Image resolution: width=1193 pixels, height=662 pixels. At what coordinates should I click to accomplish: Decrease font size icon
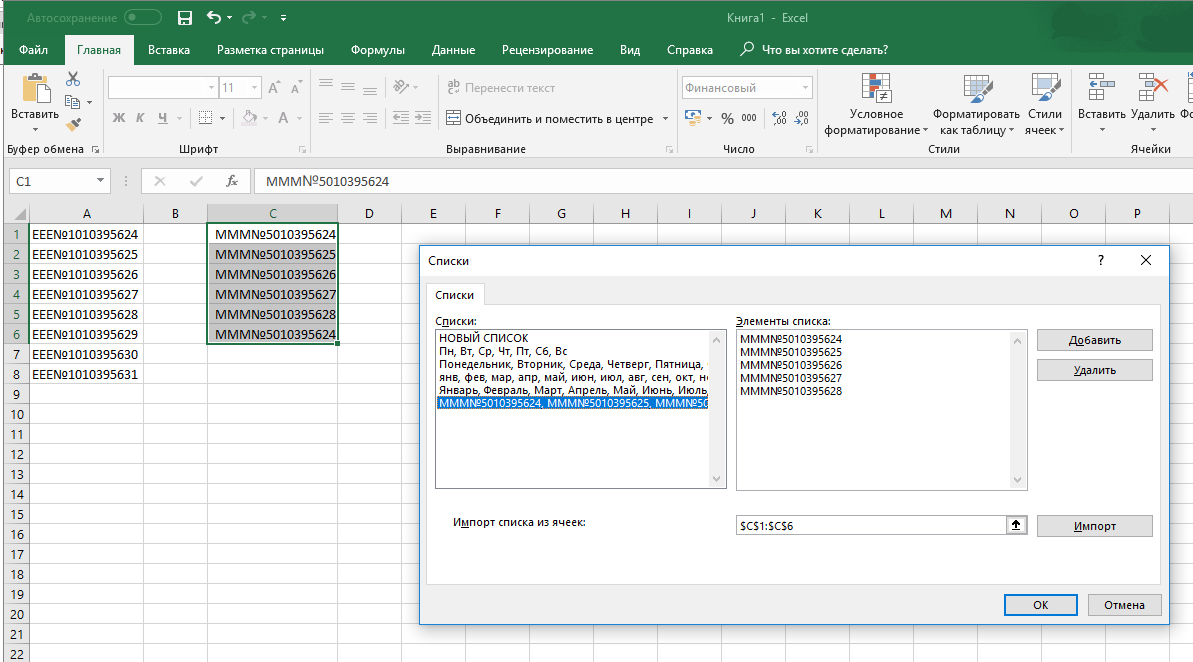click(296, 88)
